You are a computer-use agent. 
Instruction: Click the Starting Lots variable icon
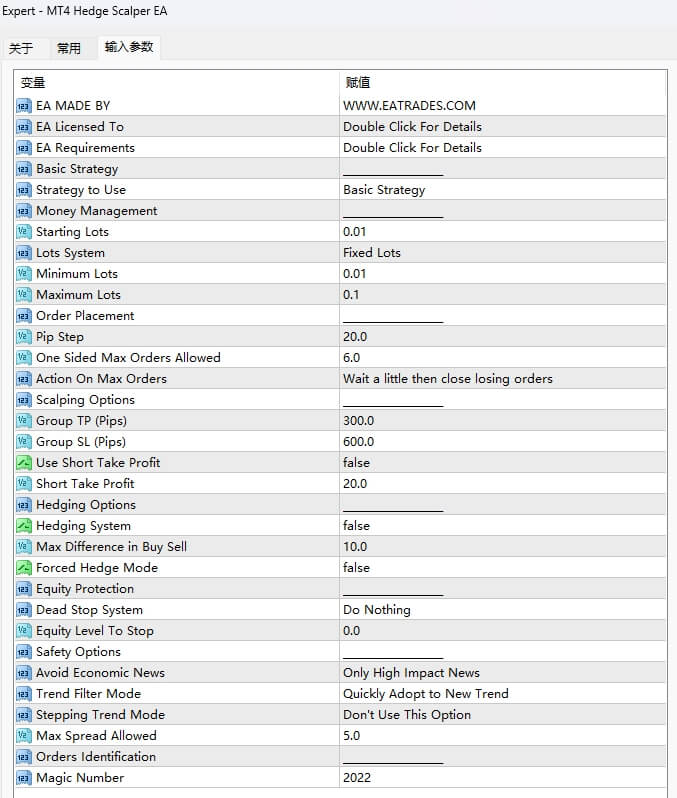pyautogui.click(x=24, y=232)
